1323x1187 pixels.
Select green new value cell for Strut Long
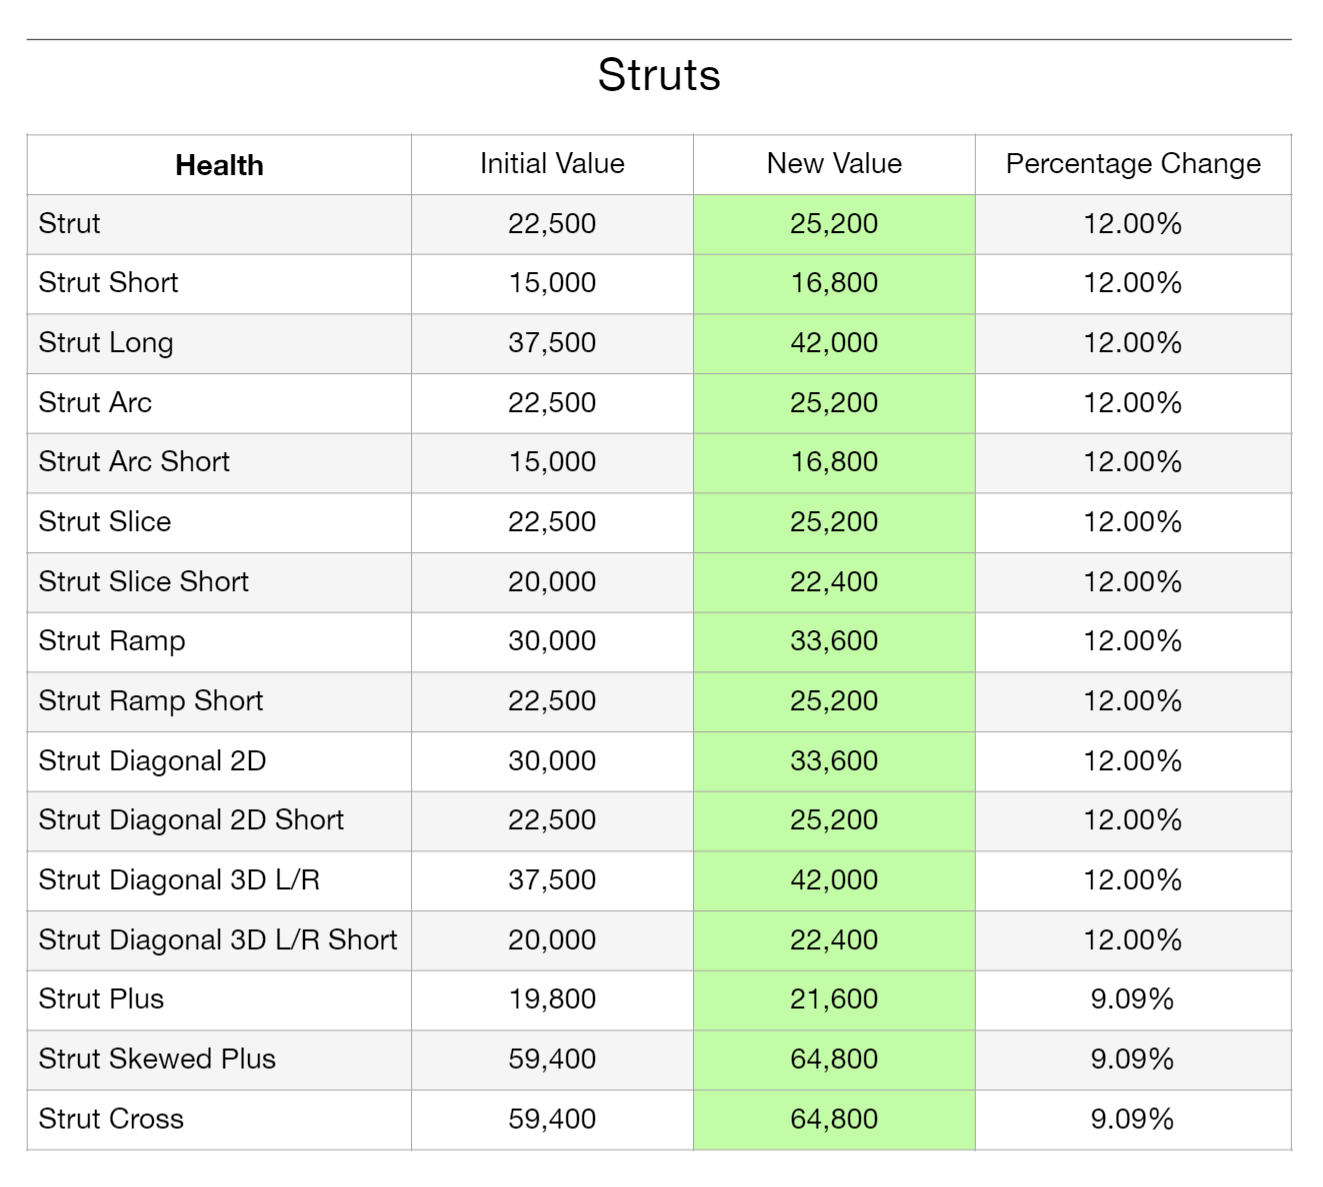[834, 343]
